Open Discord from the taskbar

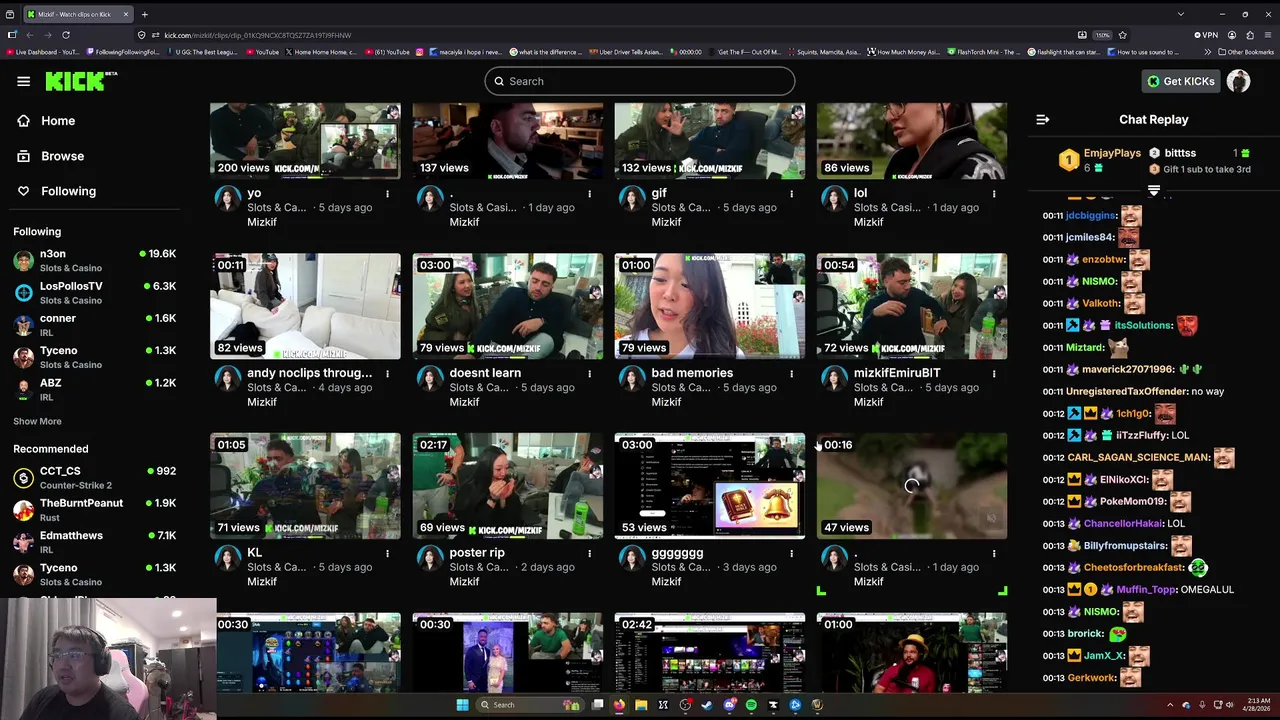(729, 705)
